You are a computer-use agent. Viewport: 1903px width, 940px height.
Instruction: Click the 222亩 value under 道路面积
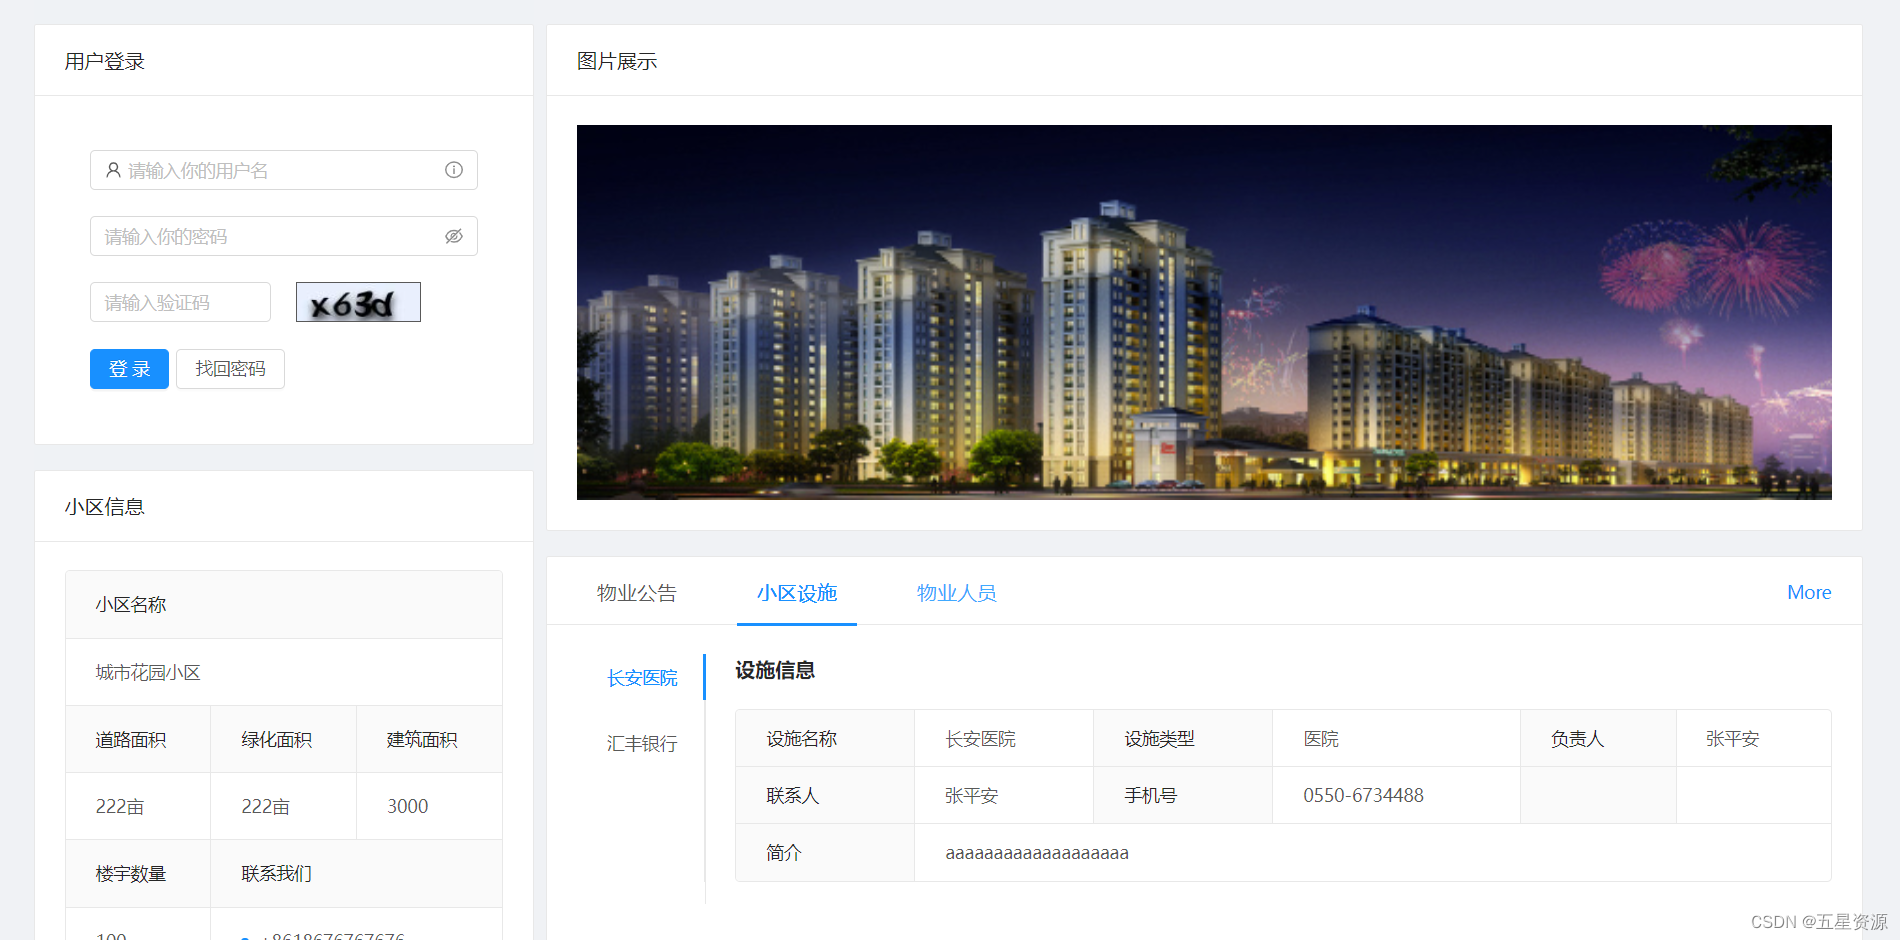120,806
